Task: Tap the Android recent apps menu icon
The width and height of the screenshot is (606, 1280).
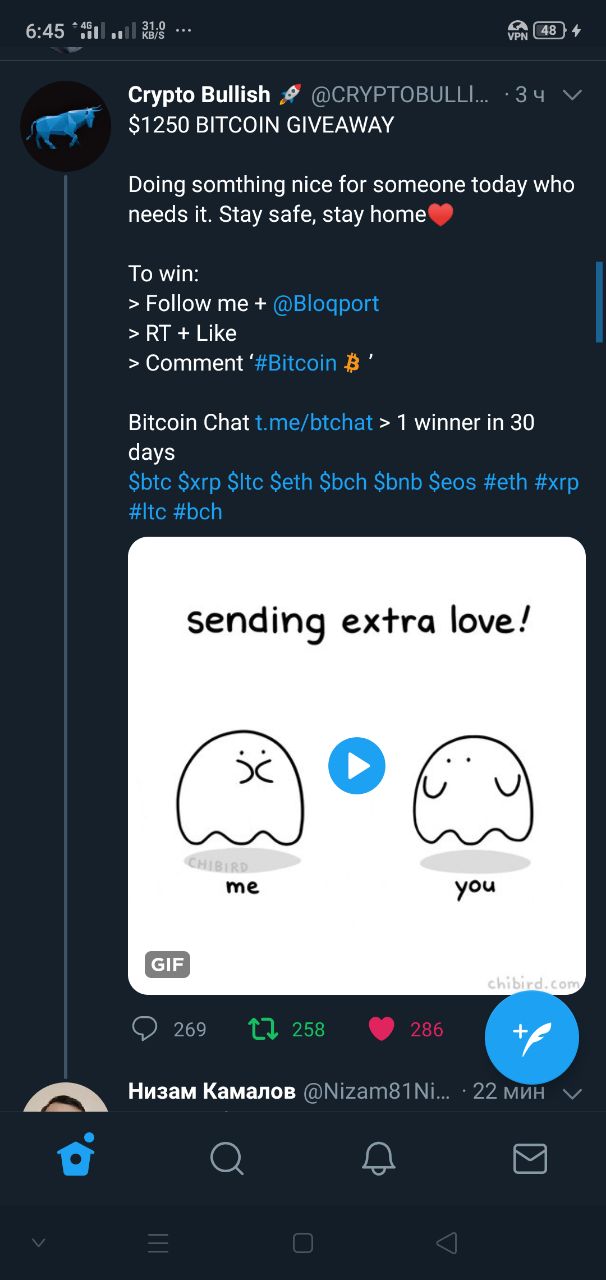Action: point(158,1243)
